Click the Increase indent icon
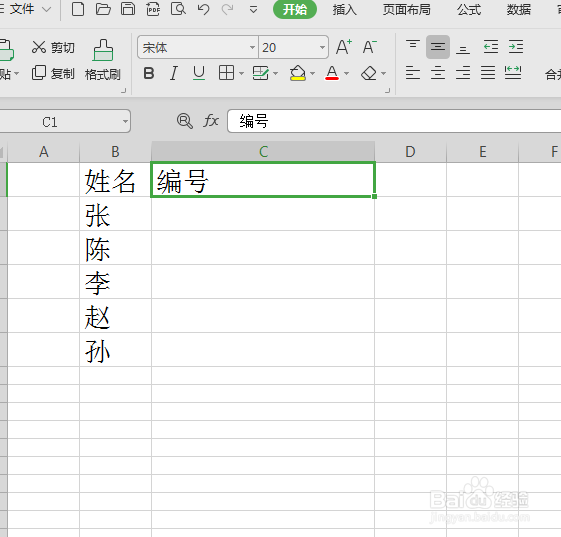561x537 pixels. pyautogui.click(x=516, y=47)
